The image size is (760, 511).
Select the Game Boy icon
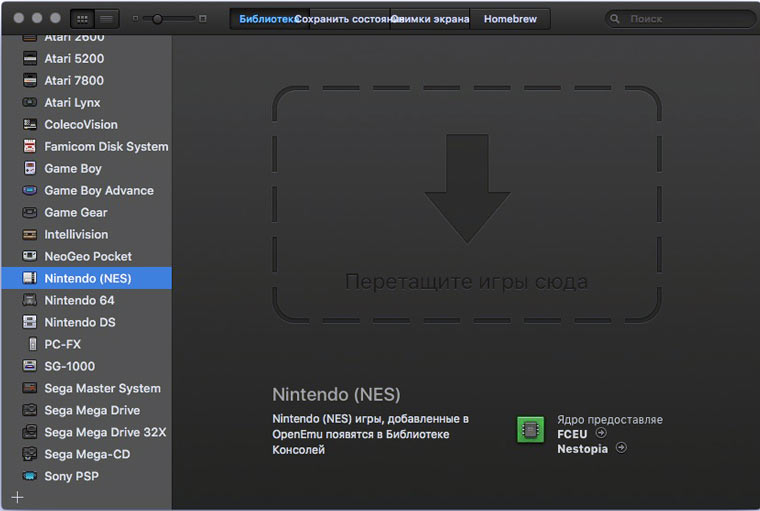30,168
